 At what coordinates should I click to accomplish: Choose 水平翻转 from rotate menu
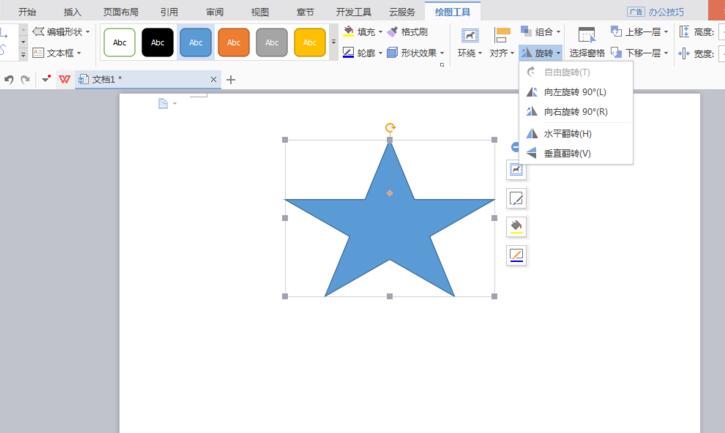576,134
